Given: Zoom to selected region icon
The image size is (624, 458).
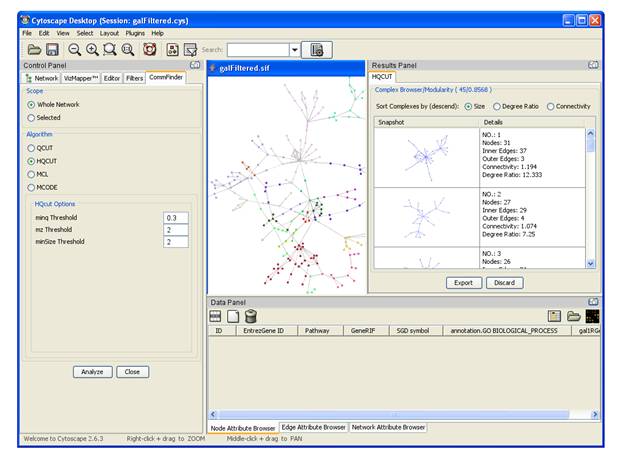Looking at the screenshot, I should [x=110, y=50].
